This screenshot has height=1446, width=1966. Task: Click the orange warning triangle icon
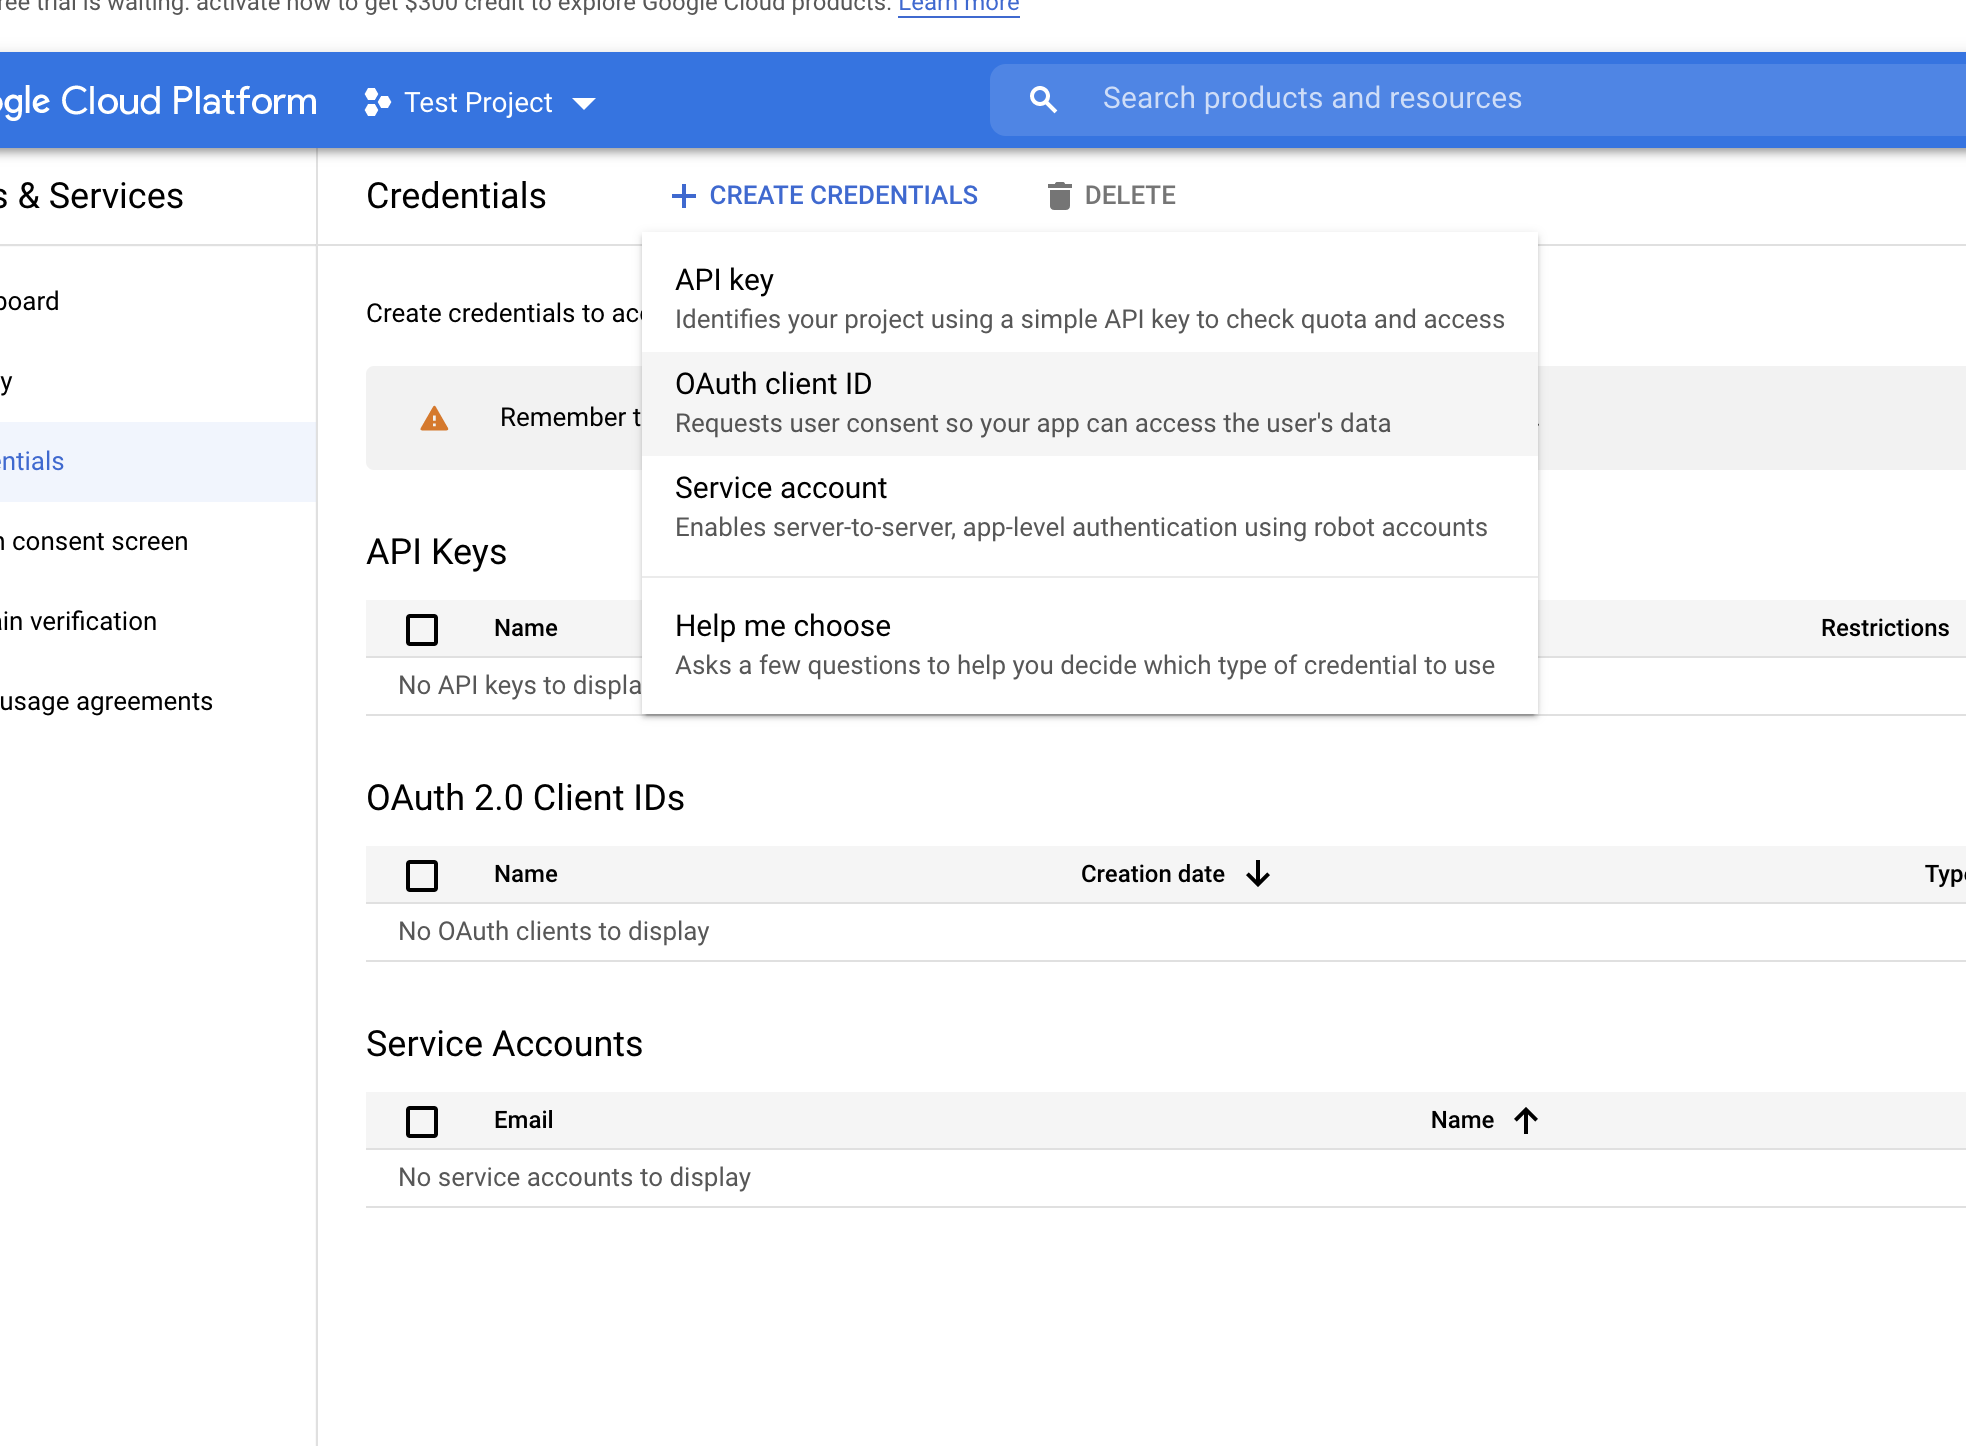pyautogui.click(x=434, y=418)
